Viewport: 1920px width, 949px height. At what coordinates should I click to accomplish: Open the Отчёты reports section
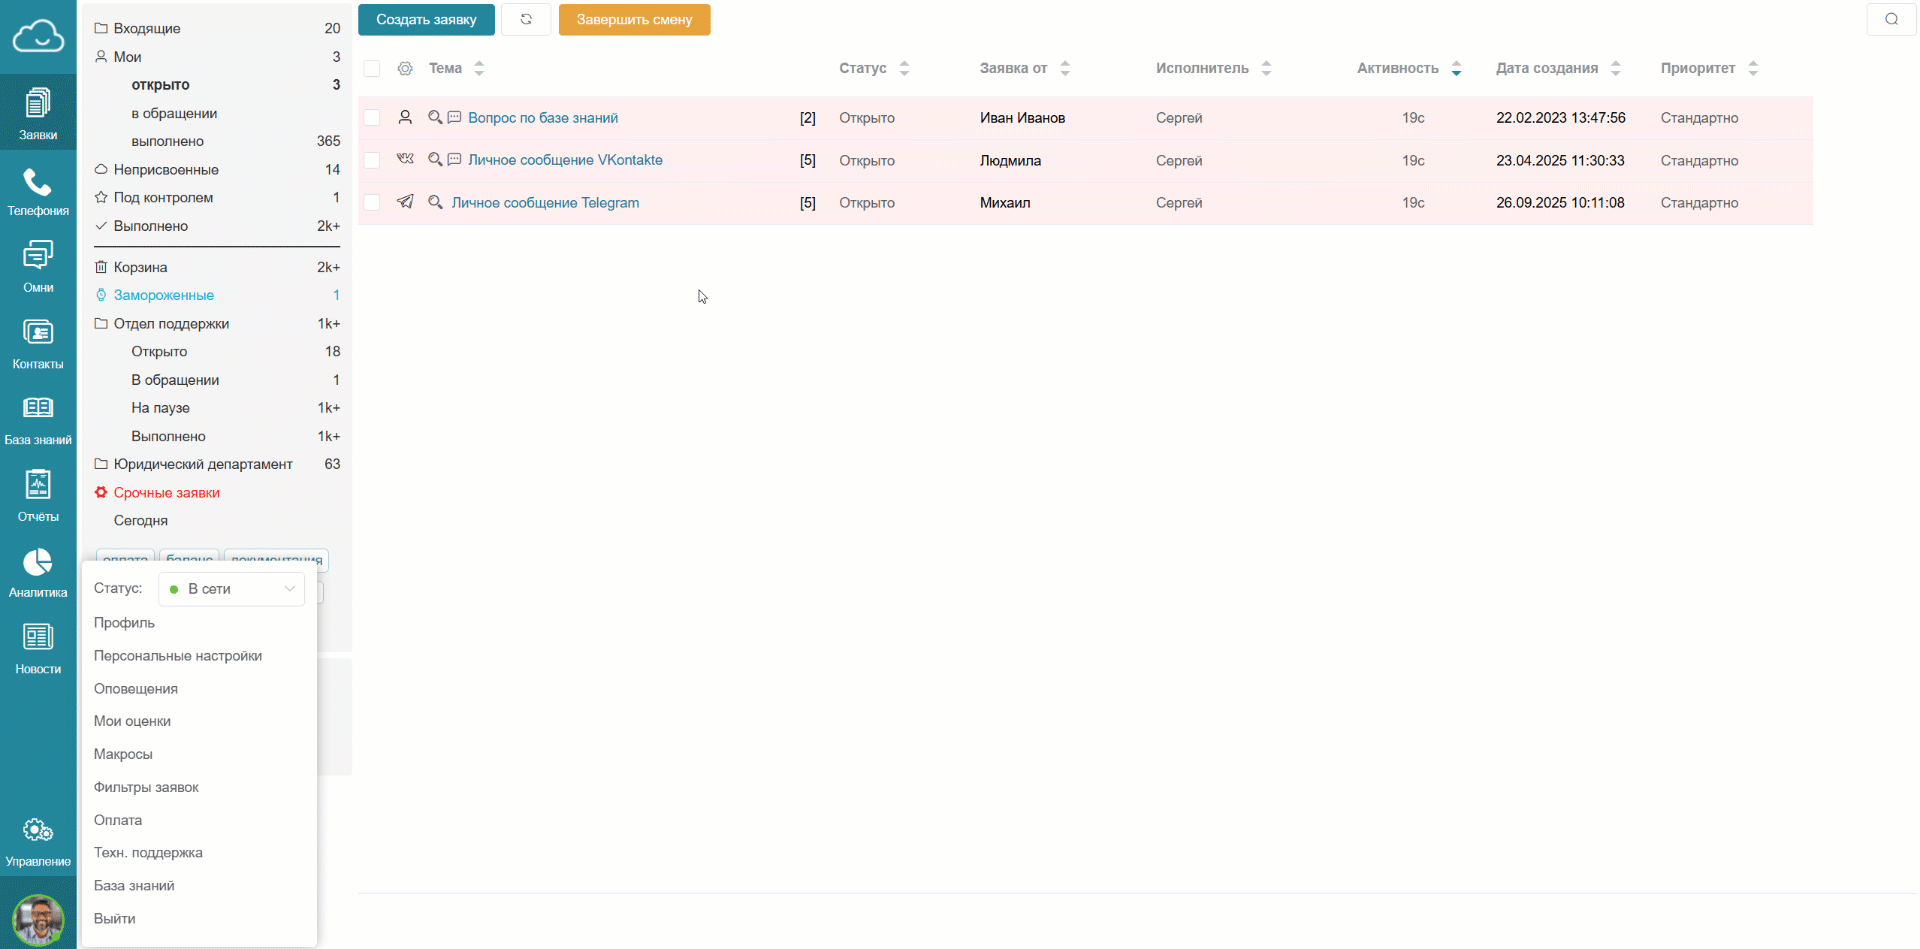coord(38,496)
